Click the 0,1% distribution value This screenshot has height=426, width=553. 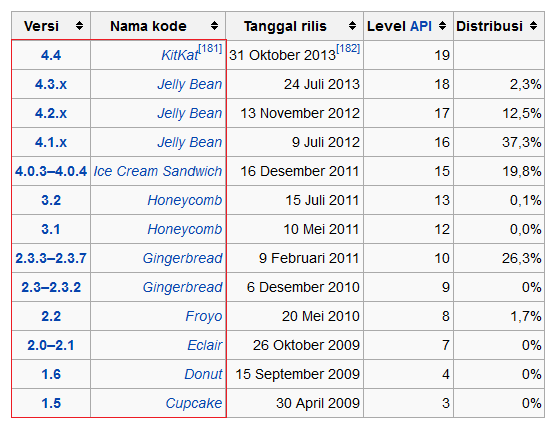coord(525,200)
